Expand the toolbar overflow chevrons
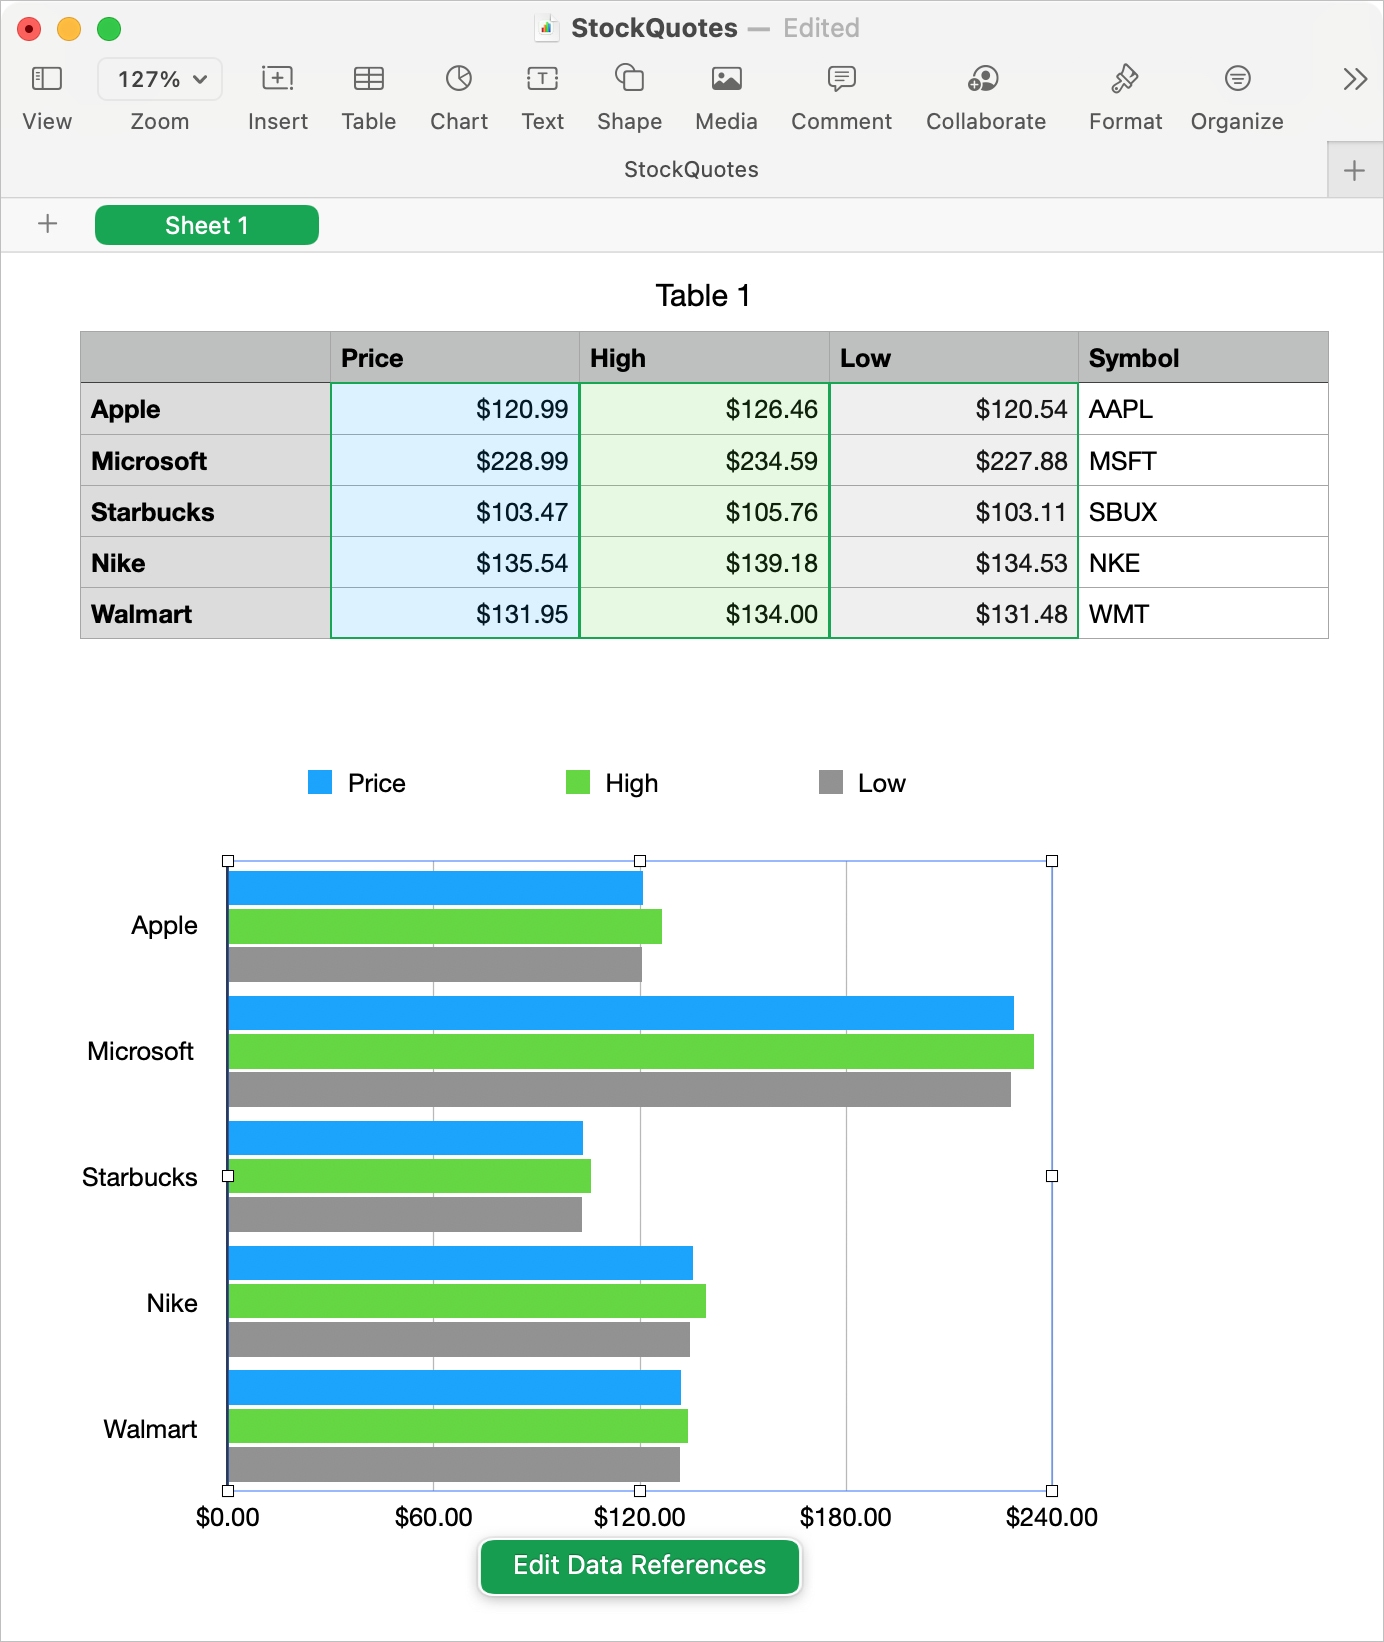Image resolution: width=1384 pixels, height=1642 pixels. (x=1355, y=79)
